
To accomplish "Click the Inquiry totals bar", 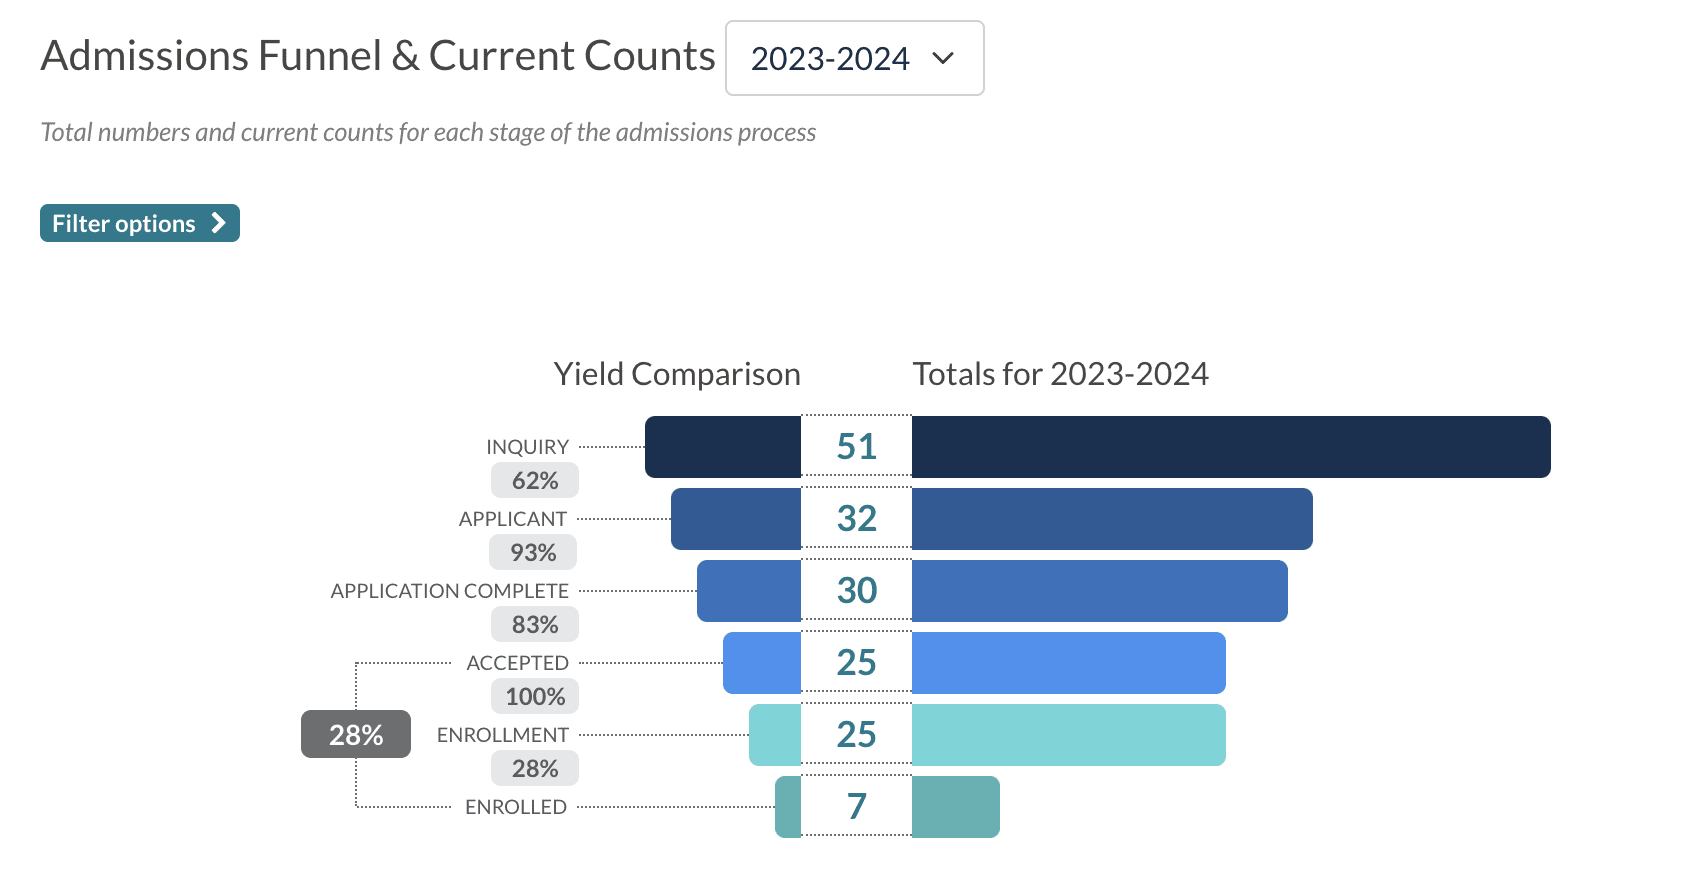I will (x=1230, y=447).
